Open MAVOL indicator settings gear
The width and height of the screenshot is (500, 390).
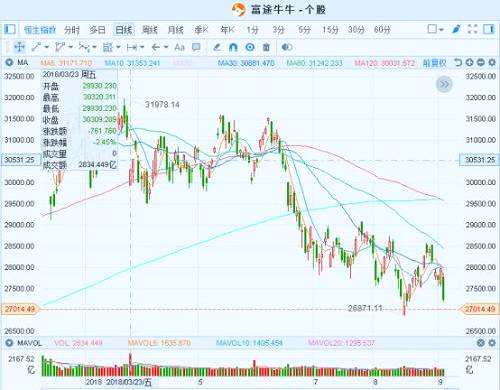click(x=492, y=343)
